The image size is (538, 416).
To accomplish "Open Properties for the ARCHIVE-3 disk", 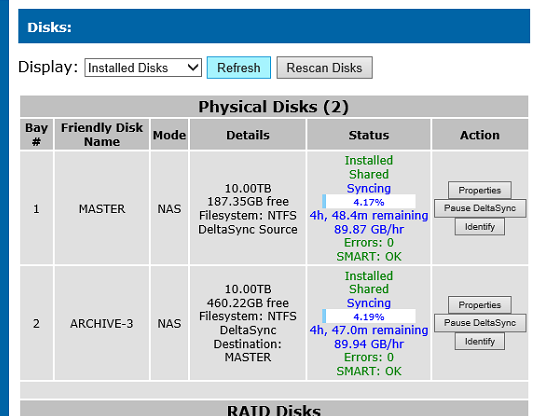I will tap(480, 305).
